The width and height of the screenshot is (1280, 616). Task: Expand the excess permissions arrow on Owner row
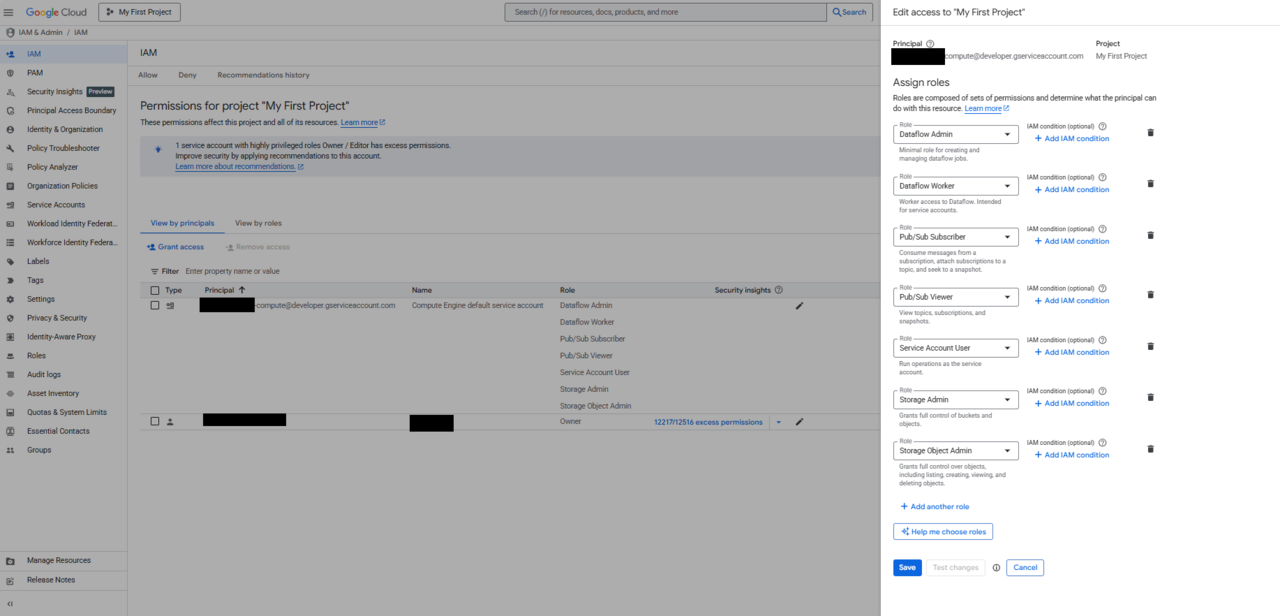tap(778, 422)
